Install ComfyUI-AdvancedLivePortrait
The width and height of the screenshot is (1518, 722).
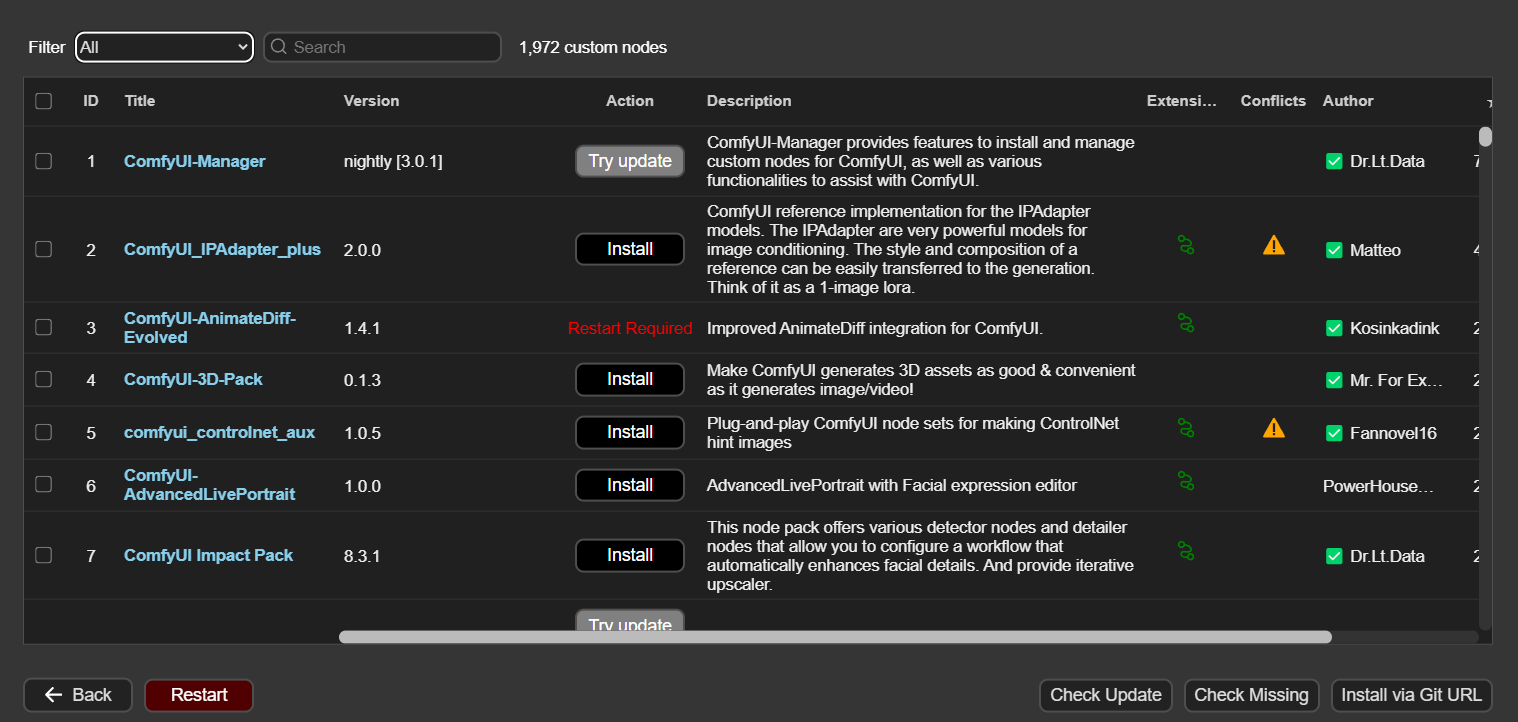630,485
